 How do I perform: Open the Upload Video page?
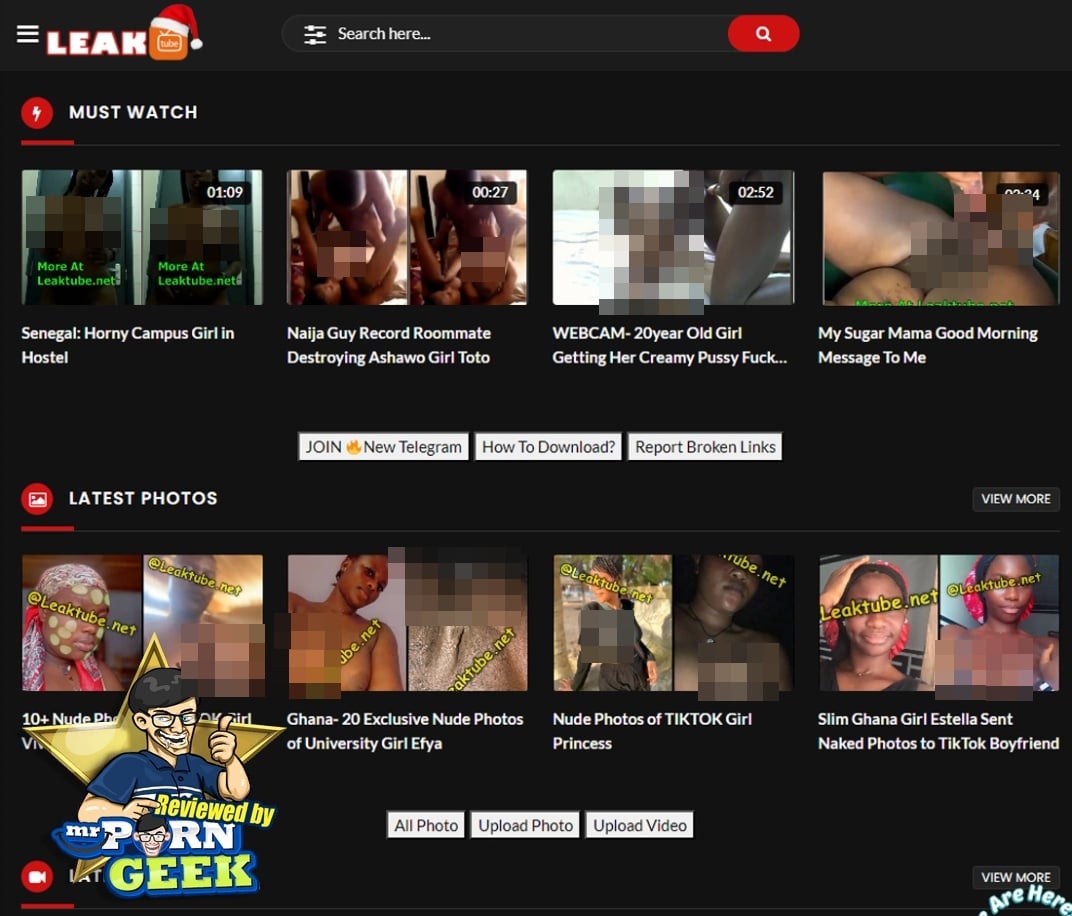click(639, 825)
